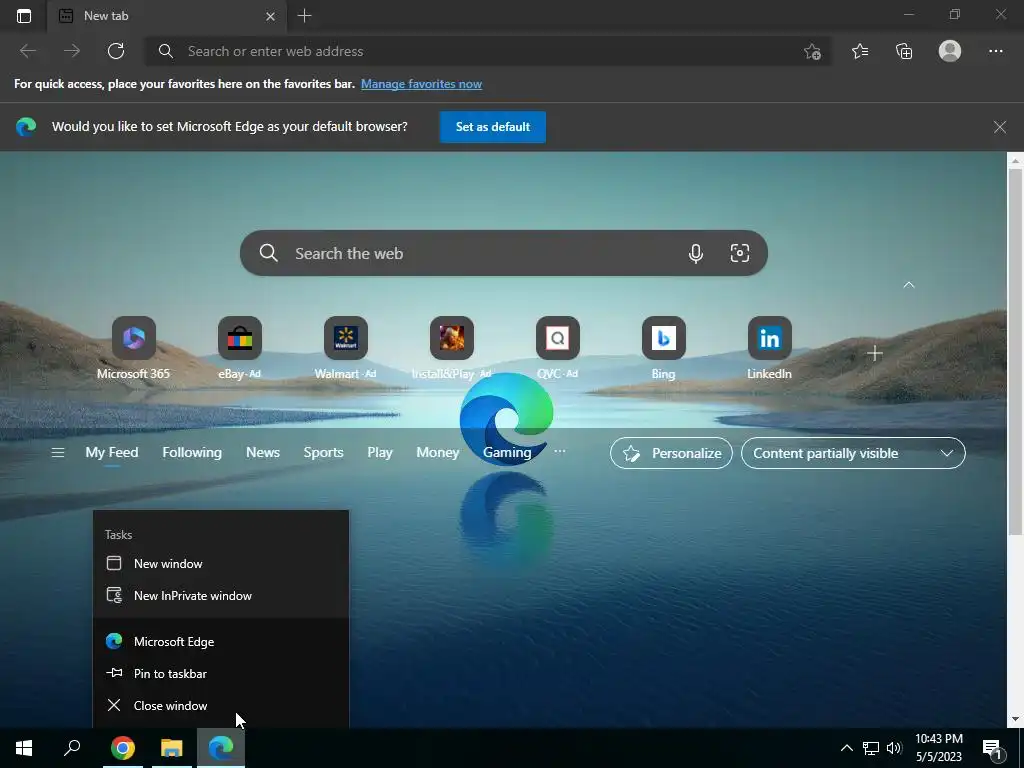Switch to the Play tab
Screen dimensions: 1024x768
(379, 453)
